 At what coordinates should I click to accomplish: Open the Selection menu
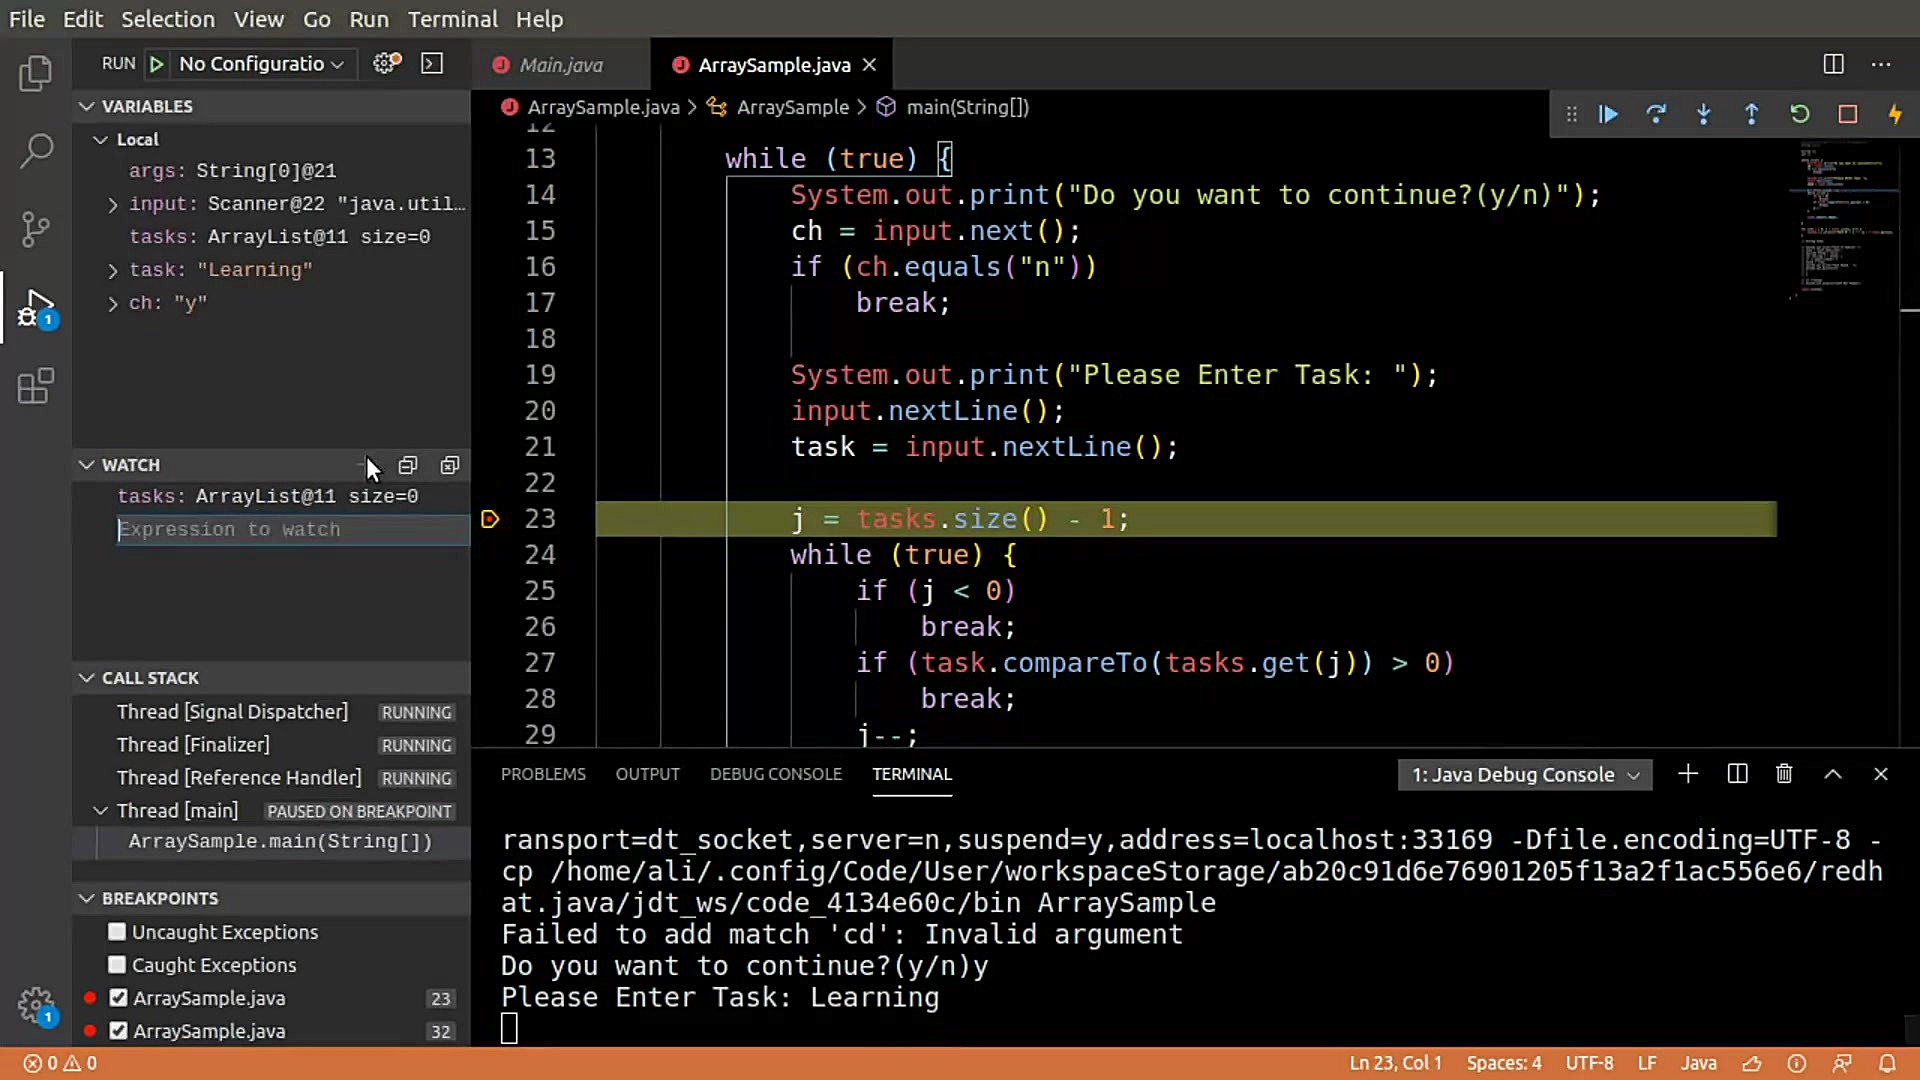pyautogui.click(x=168, y=19)
